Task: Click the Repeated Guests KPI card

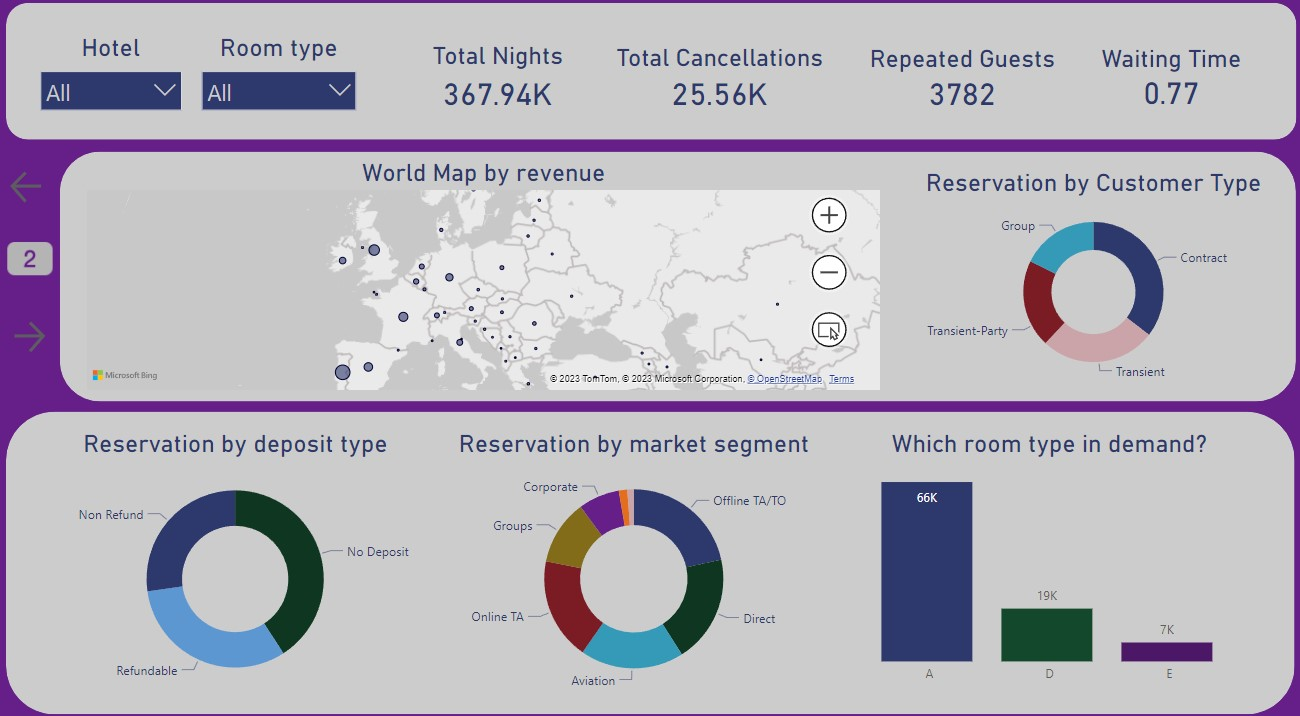Action: pyautogui.click(x=962, y=77)
